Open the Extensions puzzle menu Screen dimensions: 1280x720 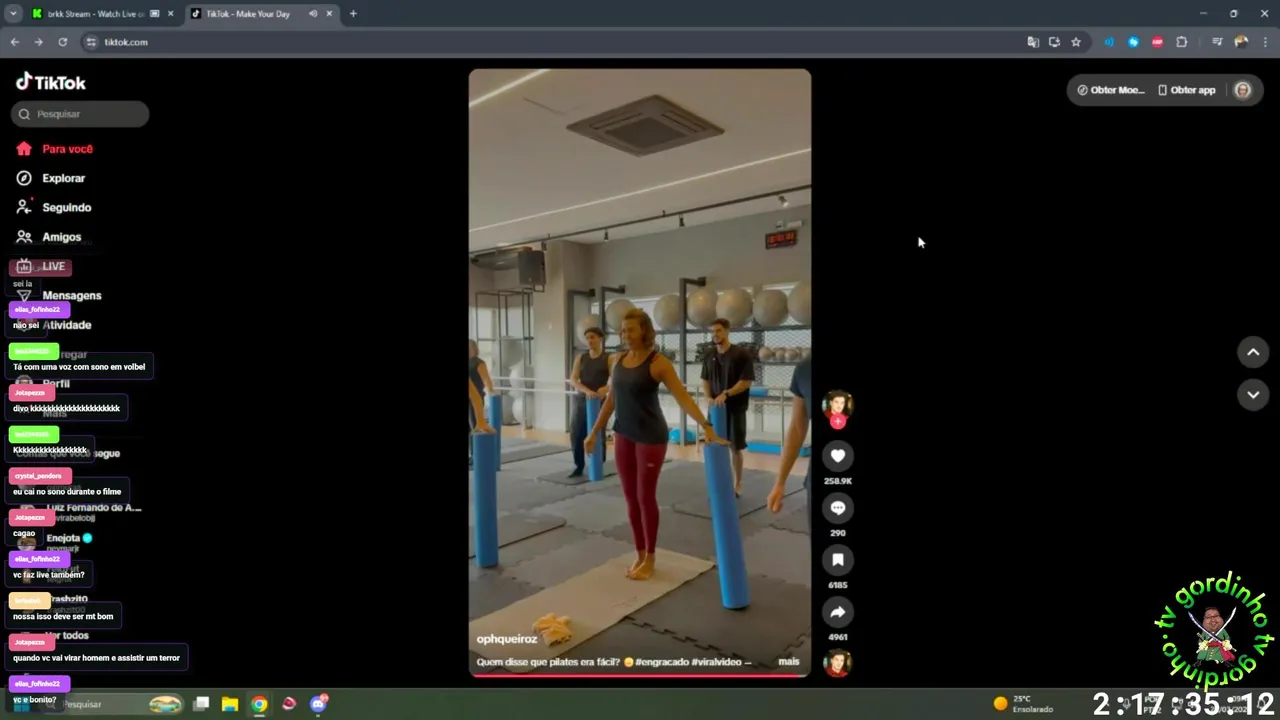(x=1181, y=42)
